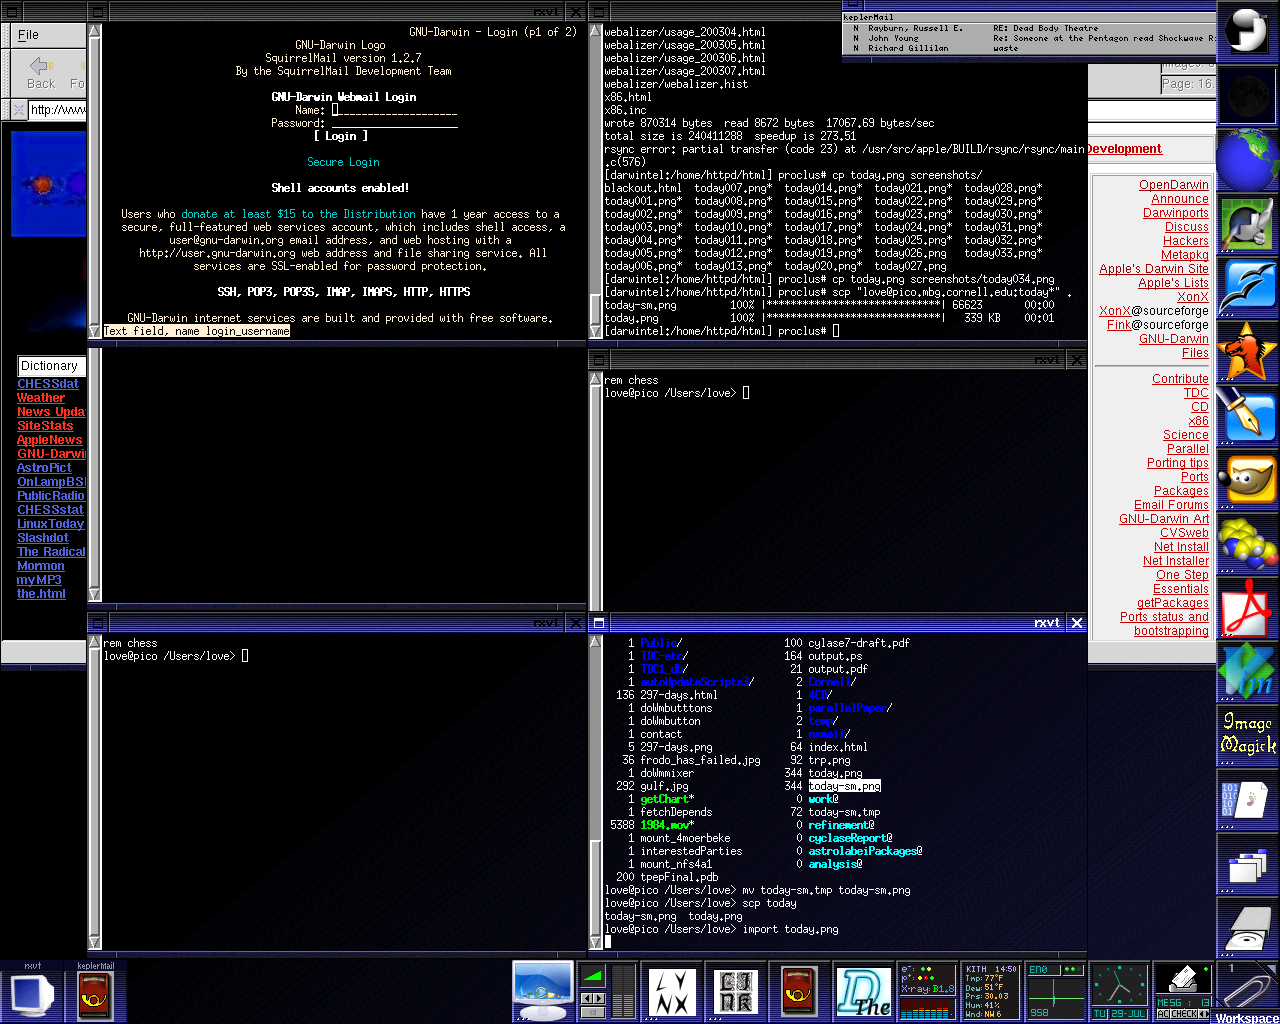Launch the LYNX browser dockapp
Image resolution: width=1280 pixels, height=1024 pixels.
[671, 992]
